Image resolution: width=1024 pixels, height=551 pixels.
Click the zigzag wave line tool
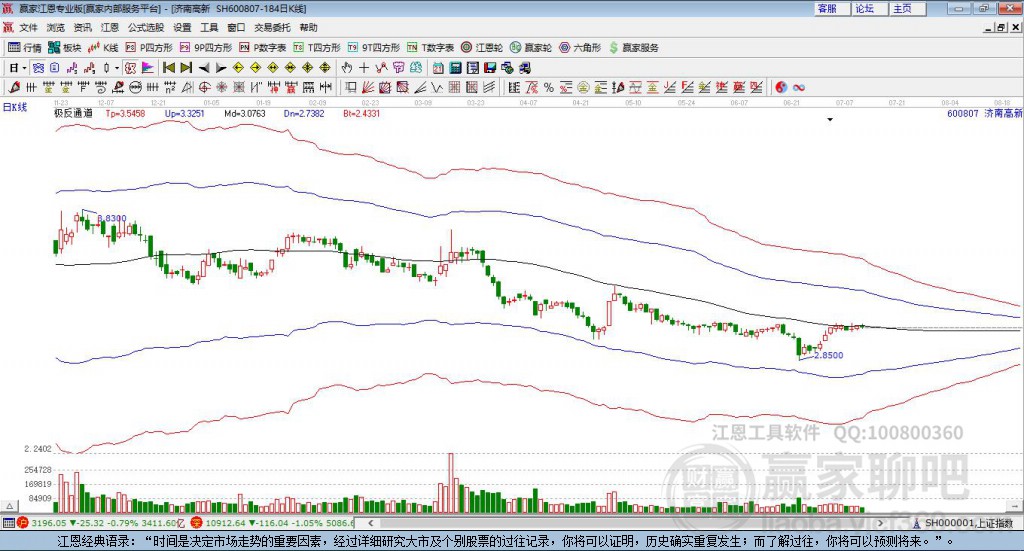click(x=436, y=87)
